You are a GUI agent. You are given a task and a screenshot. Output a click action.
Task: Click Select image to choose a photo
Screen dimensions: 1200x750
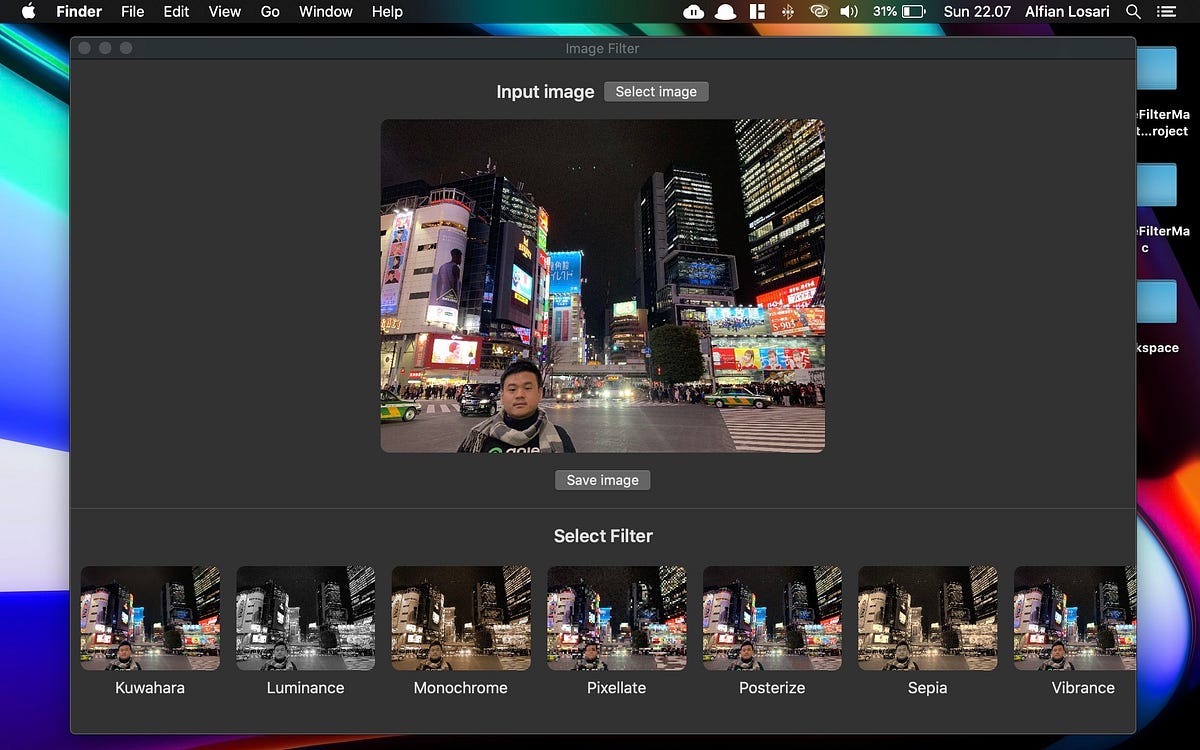tap(656, 91)
